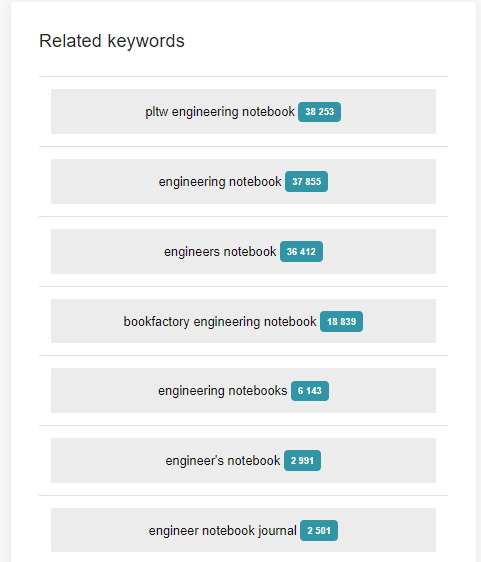481x562 pixels.
Task: Click the 'Related keywords' heading
Action: 112,41
